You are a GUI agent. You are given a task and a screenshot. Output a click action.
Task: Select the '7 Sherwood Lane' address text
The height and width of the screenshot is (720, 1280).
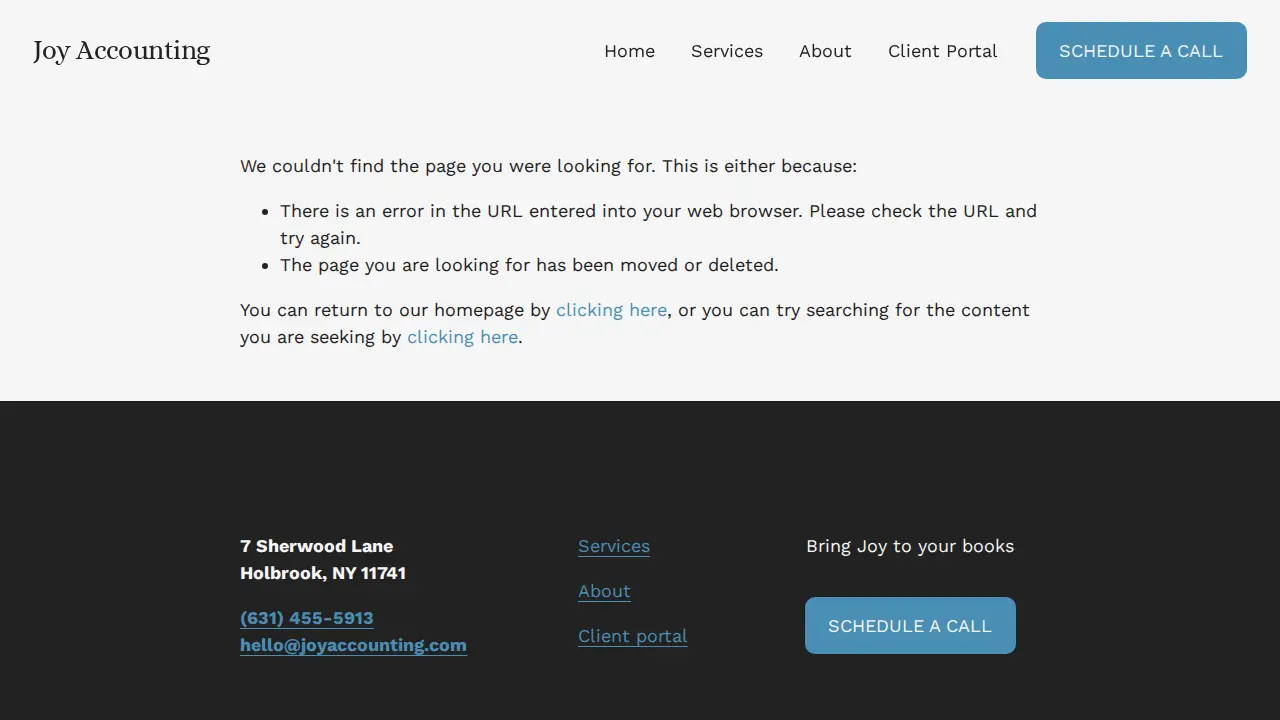click(316, 546)
